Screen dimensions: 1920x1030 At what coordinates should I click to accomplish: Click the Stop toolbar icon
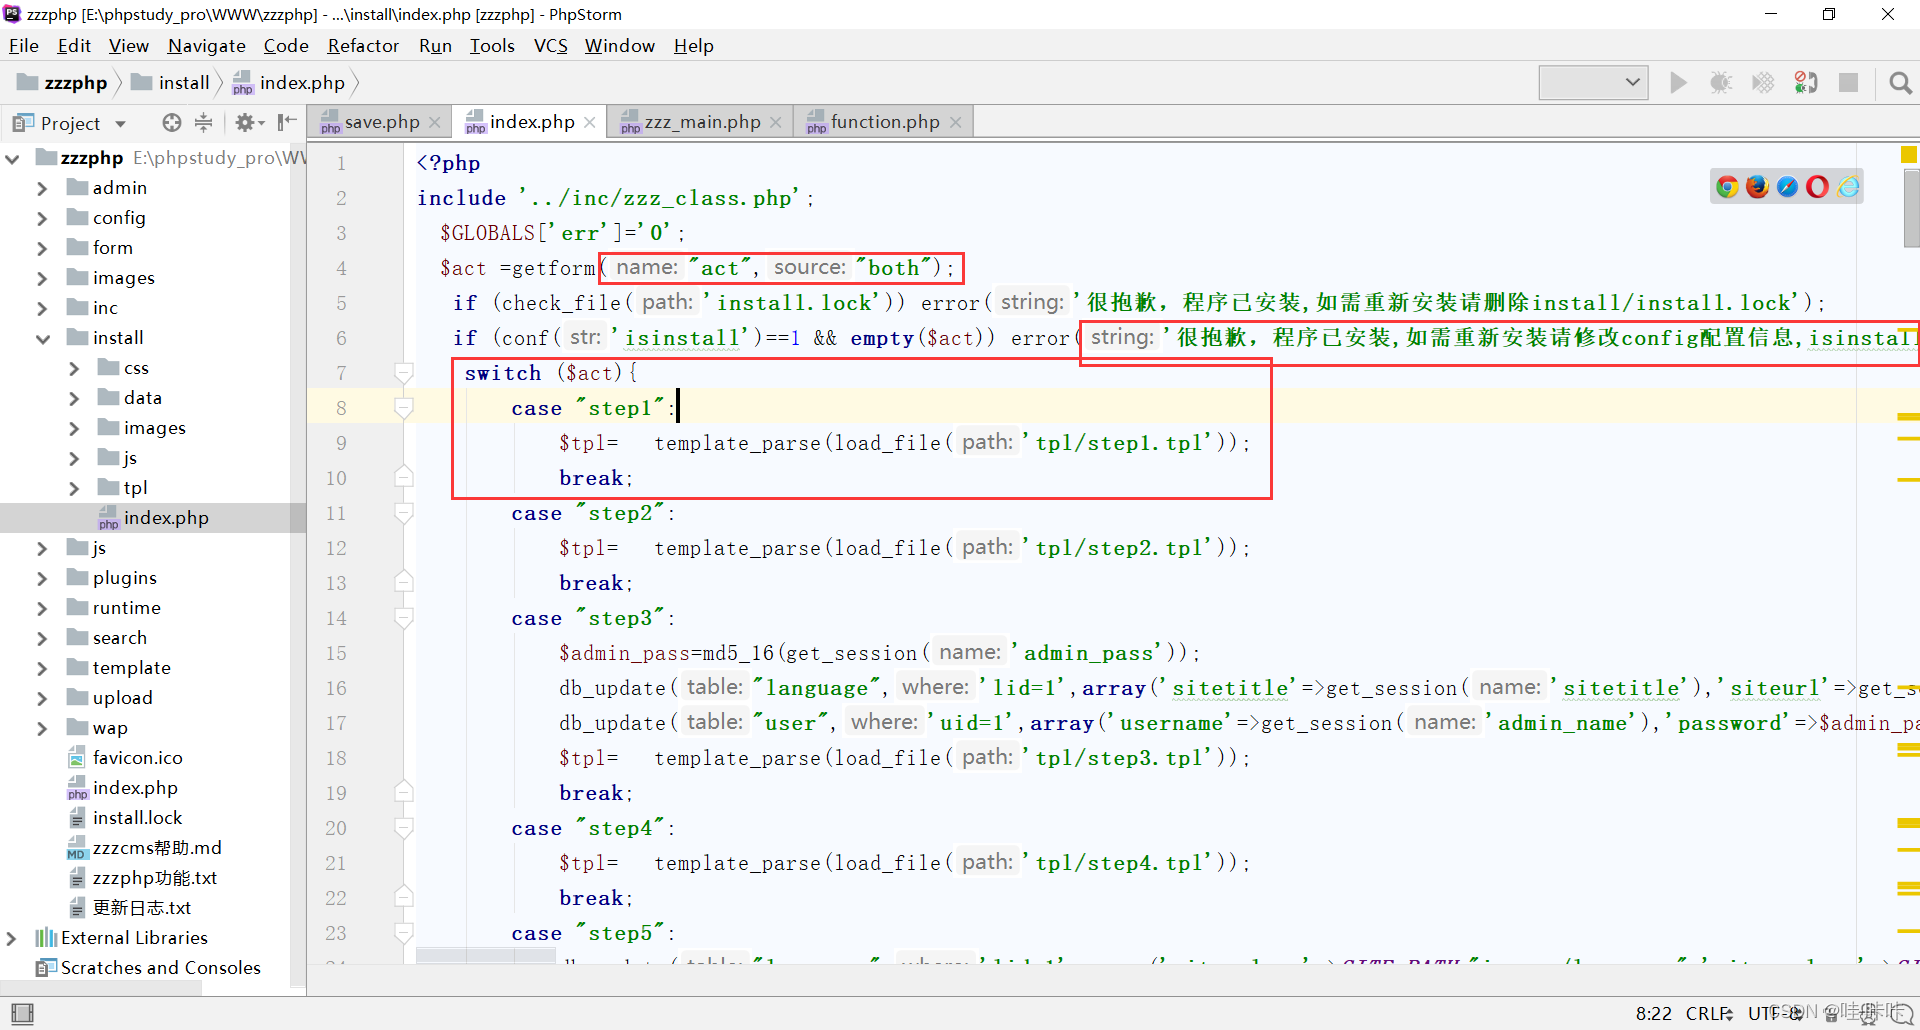coord(1849,83)
